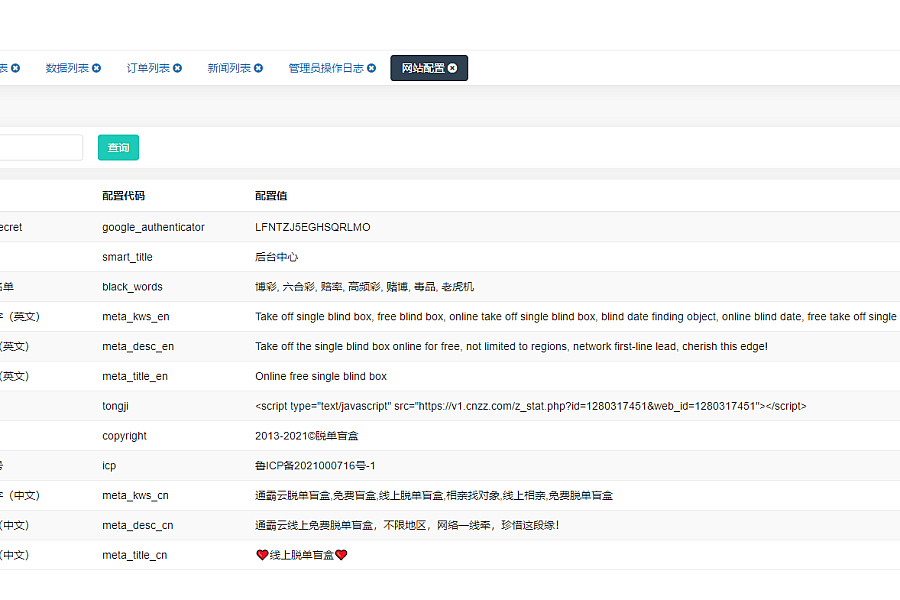This screenshot has height=600, width=900.
Task: Select the icp config code
Action: tap(109, 466)
